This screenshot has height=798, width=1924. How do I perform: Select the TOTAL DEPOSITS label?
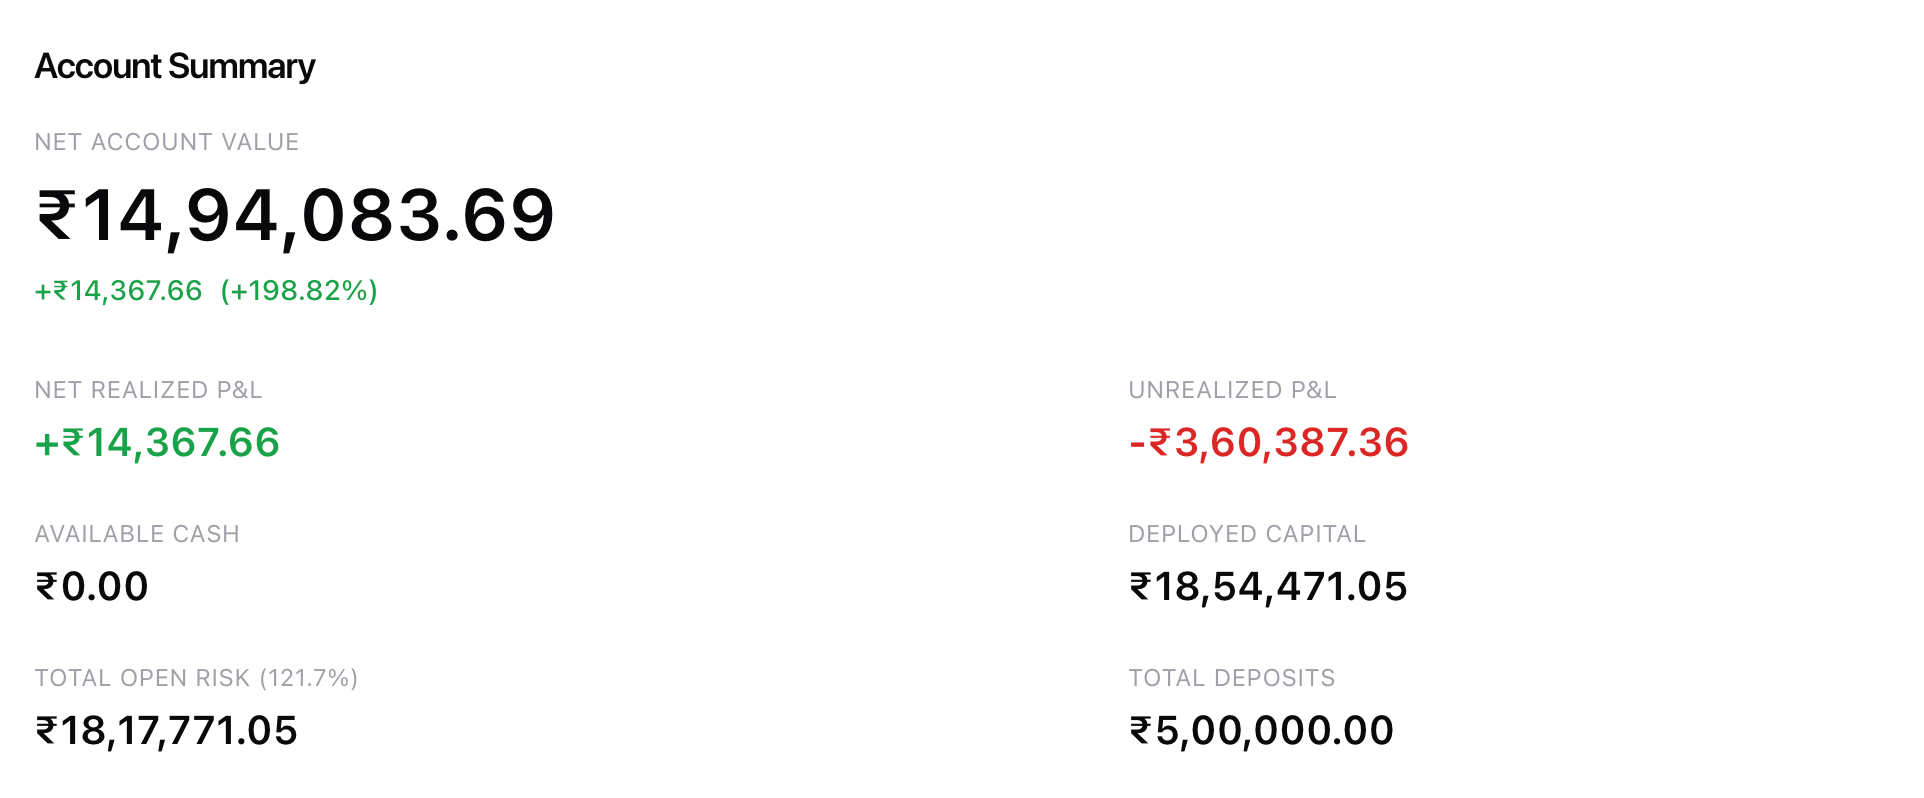[x=1231, y=678]
